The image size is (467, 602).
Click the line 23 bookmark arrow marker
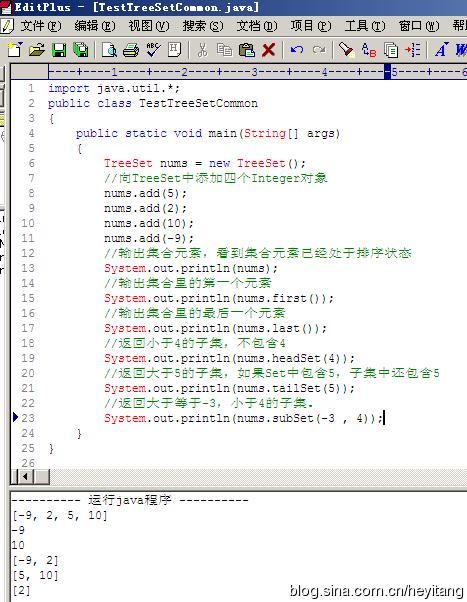tap(15, 417)
